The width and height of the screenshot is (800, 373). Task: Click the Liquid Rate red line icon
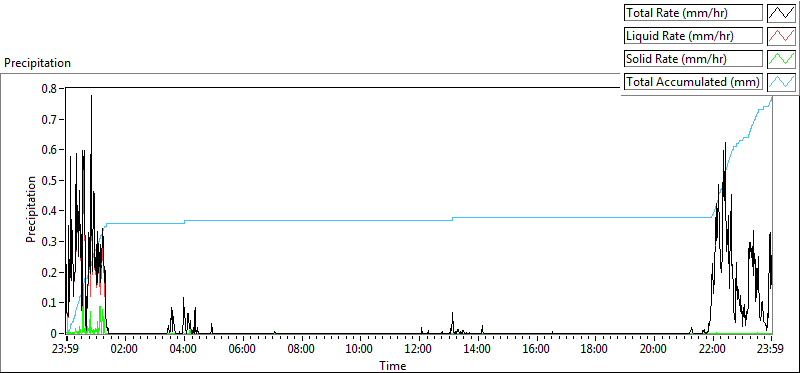click(x=782, y=36)
